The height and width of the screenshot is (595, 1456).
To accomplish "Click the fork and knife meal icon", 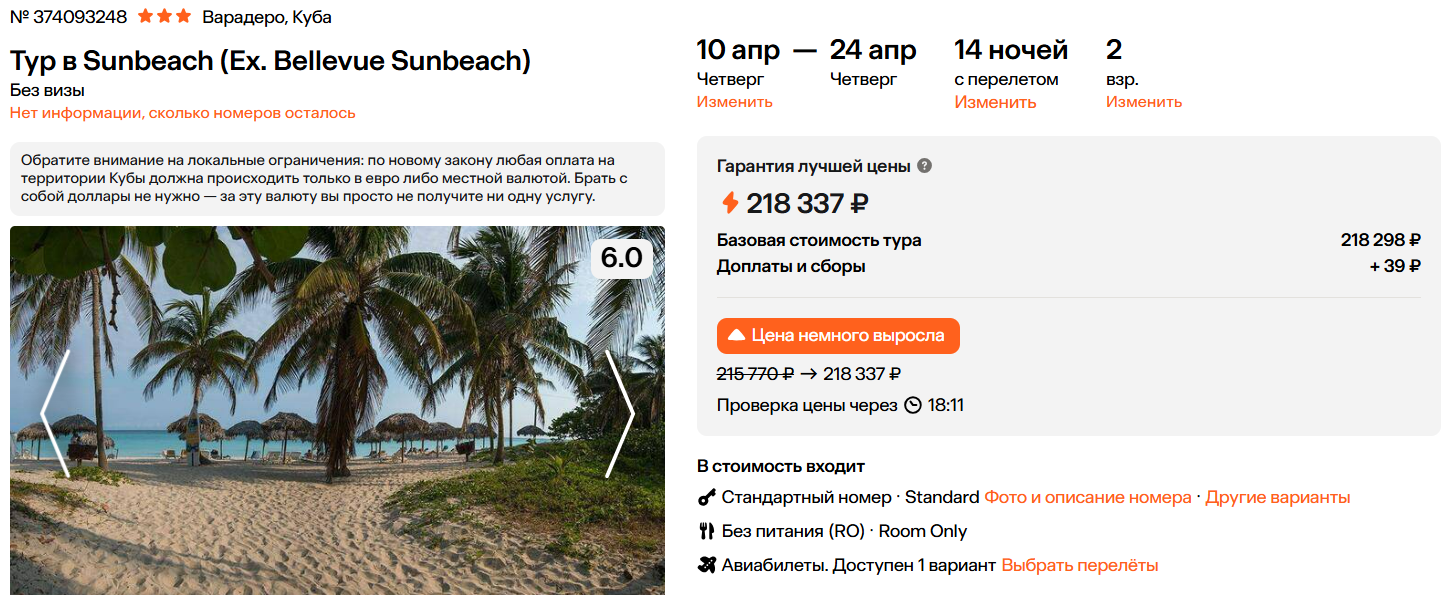I will (707, 531).
